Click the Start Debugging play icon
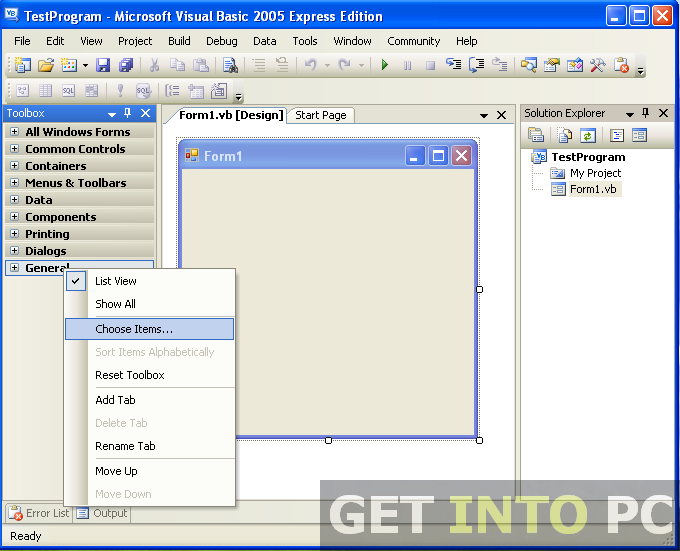 pyautogui.click(x=385, y=65)
